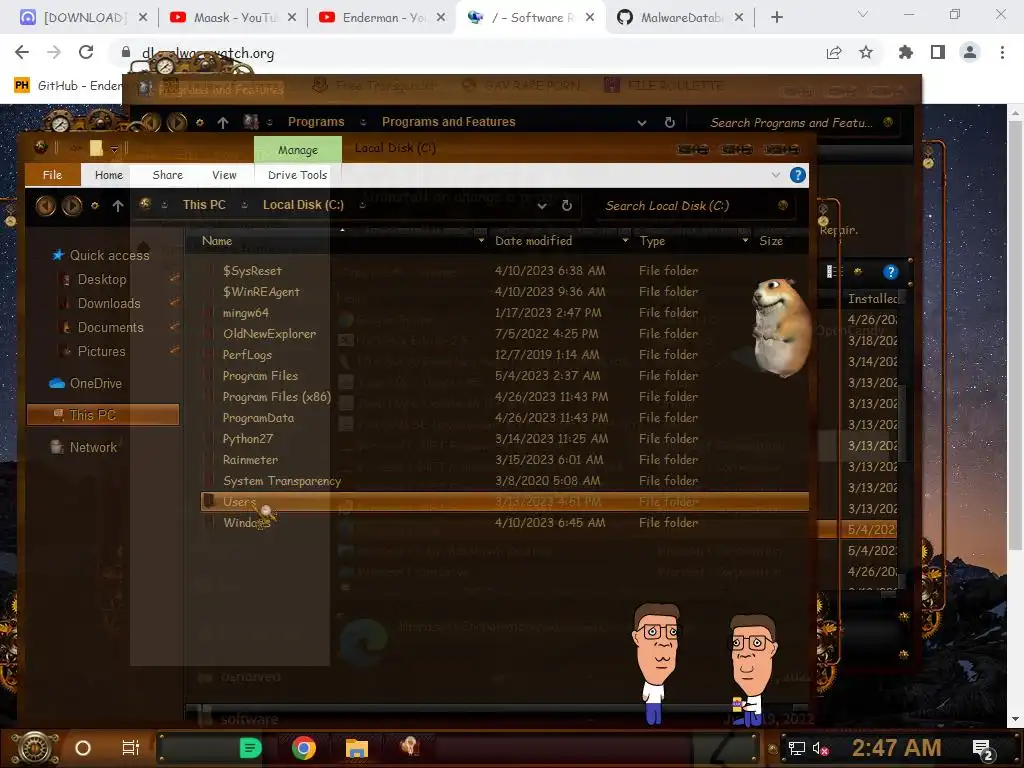Screen dimensions: 1024x768
Task: Open address path history dropdown in explorer
Action: [542, 206]
